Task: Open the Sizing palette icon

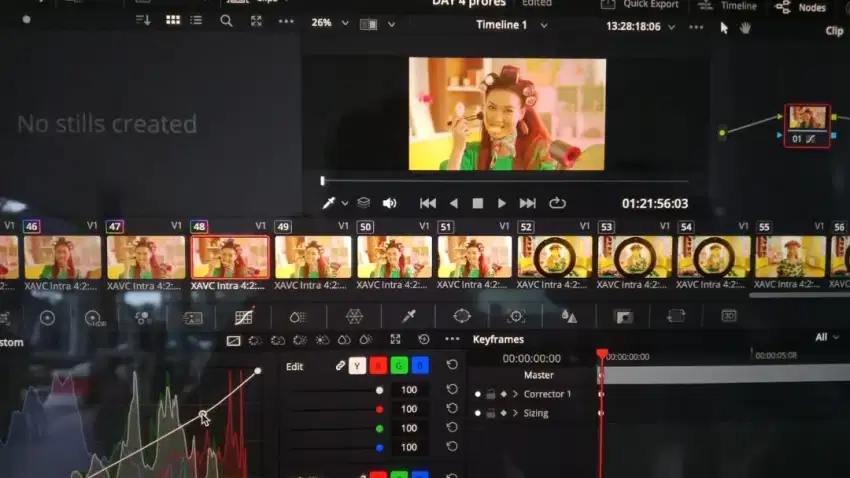Action: click(676, 315)
